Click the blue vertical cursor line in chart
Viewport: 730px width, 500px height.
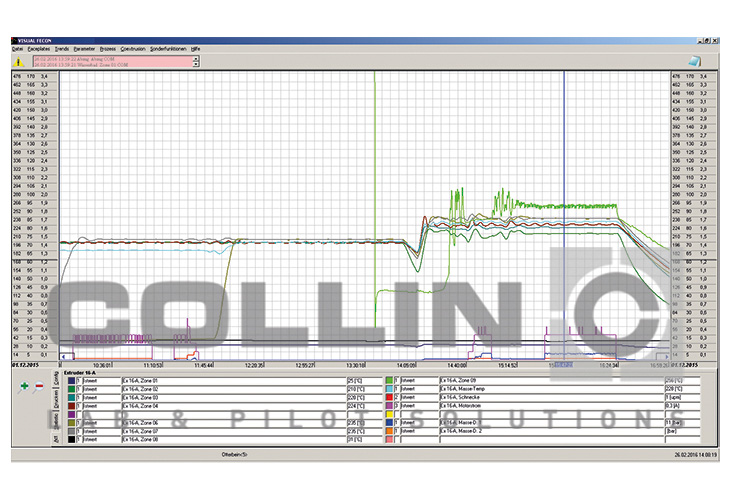(x=564, y=214)
